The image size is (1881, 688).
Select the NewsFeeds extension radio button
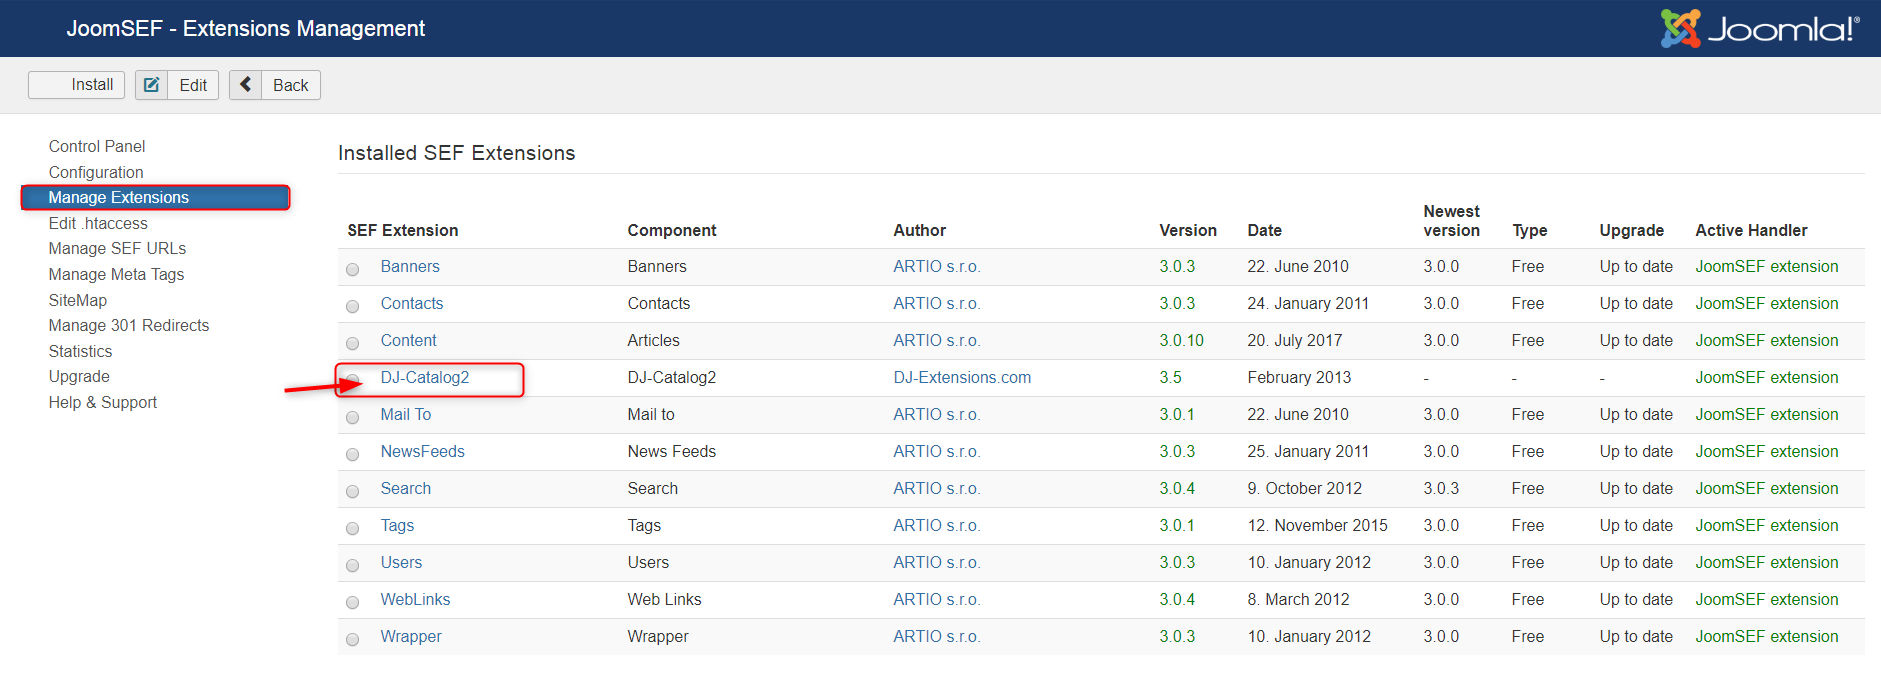pos(353,454)
